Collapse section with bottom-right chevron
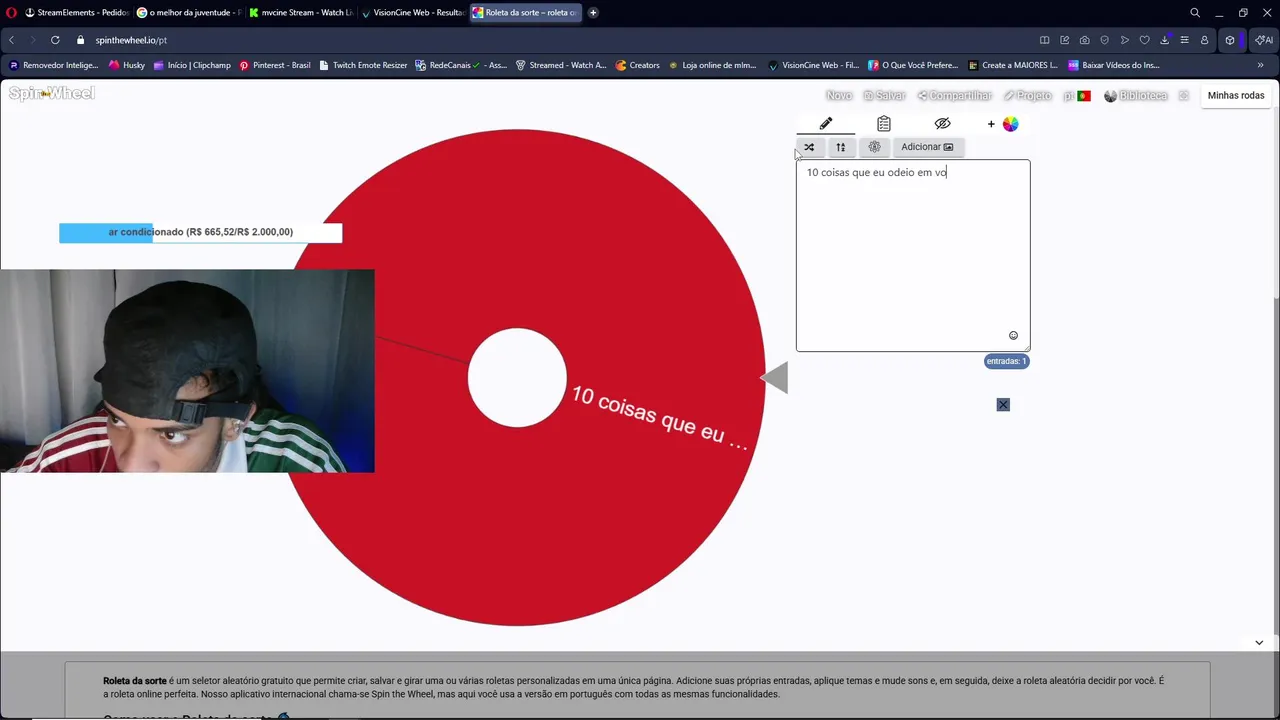The height and width of the screenshot is (720, 1280). point(1259,642)
